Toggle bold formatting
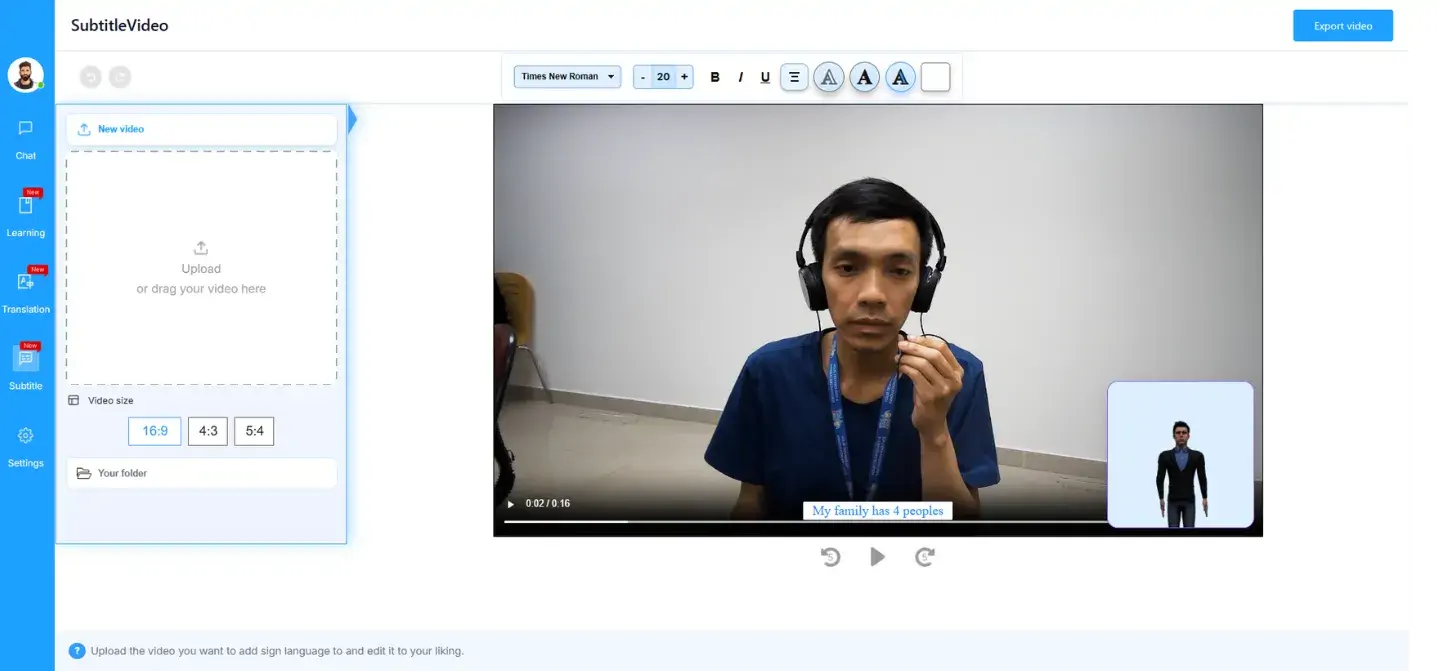Viewport: 1436px width, 671px height. point(714,77)
